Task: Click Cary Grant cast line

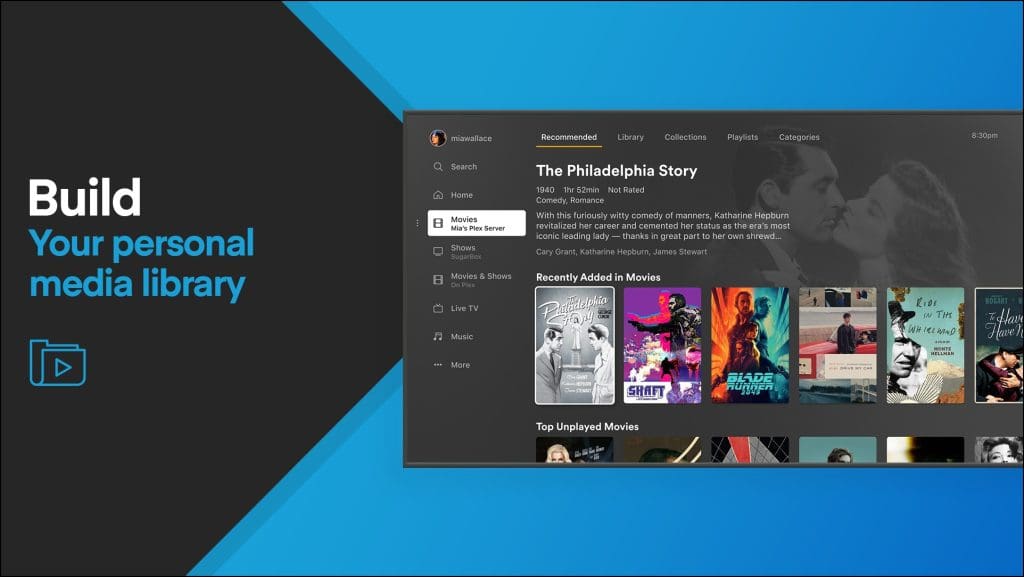Action: point(621,252)
